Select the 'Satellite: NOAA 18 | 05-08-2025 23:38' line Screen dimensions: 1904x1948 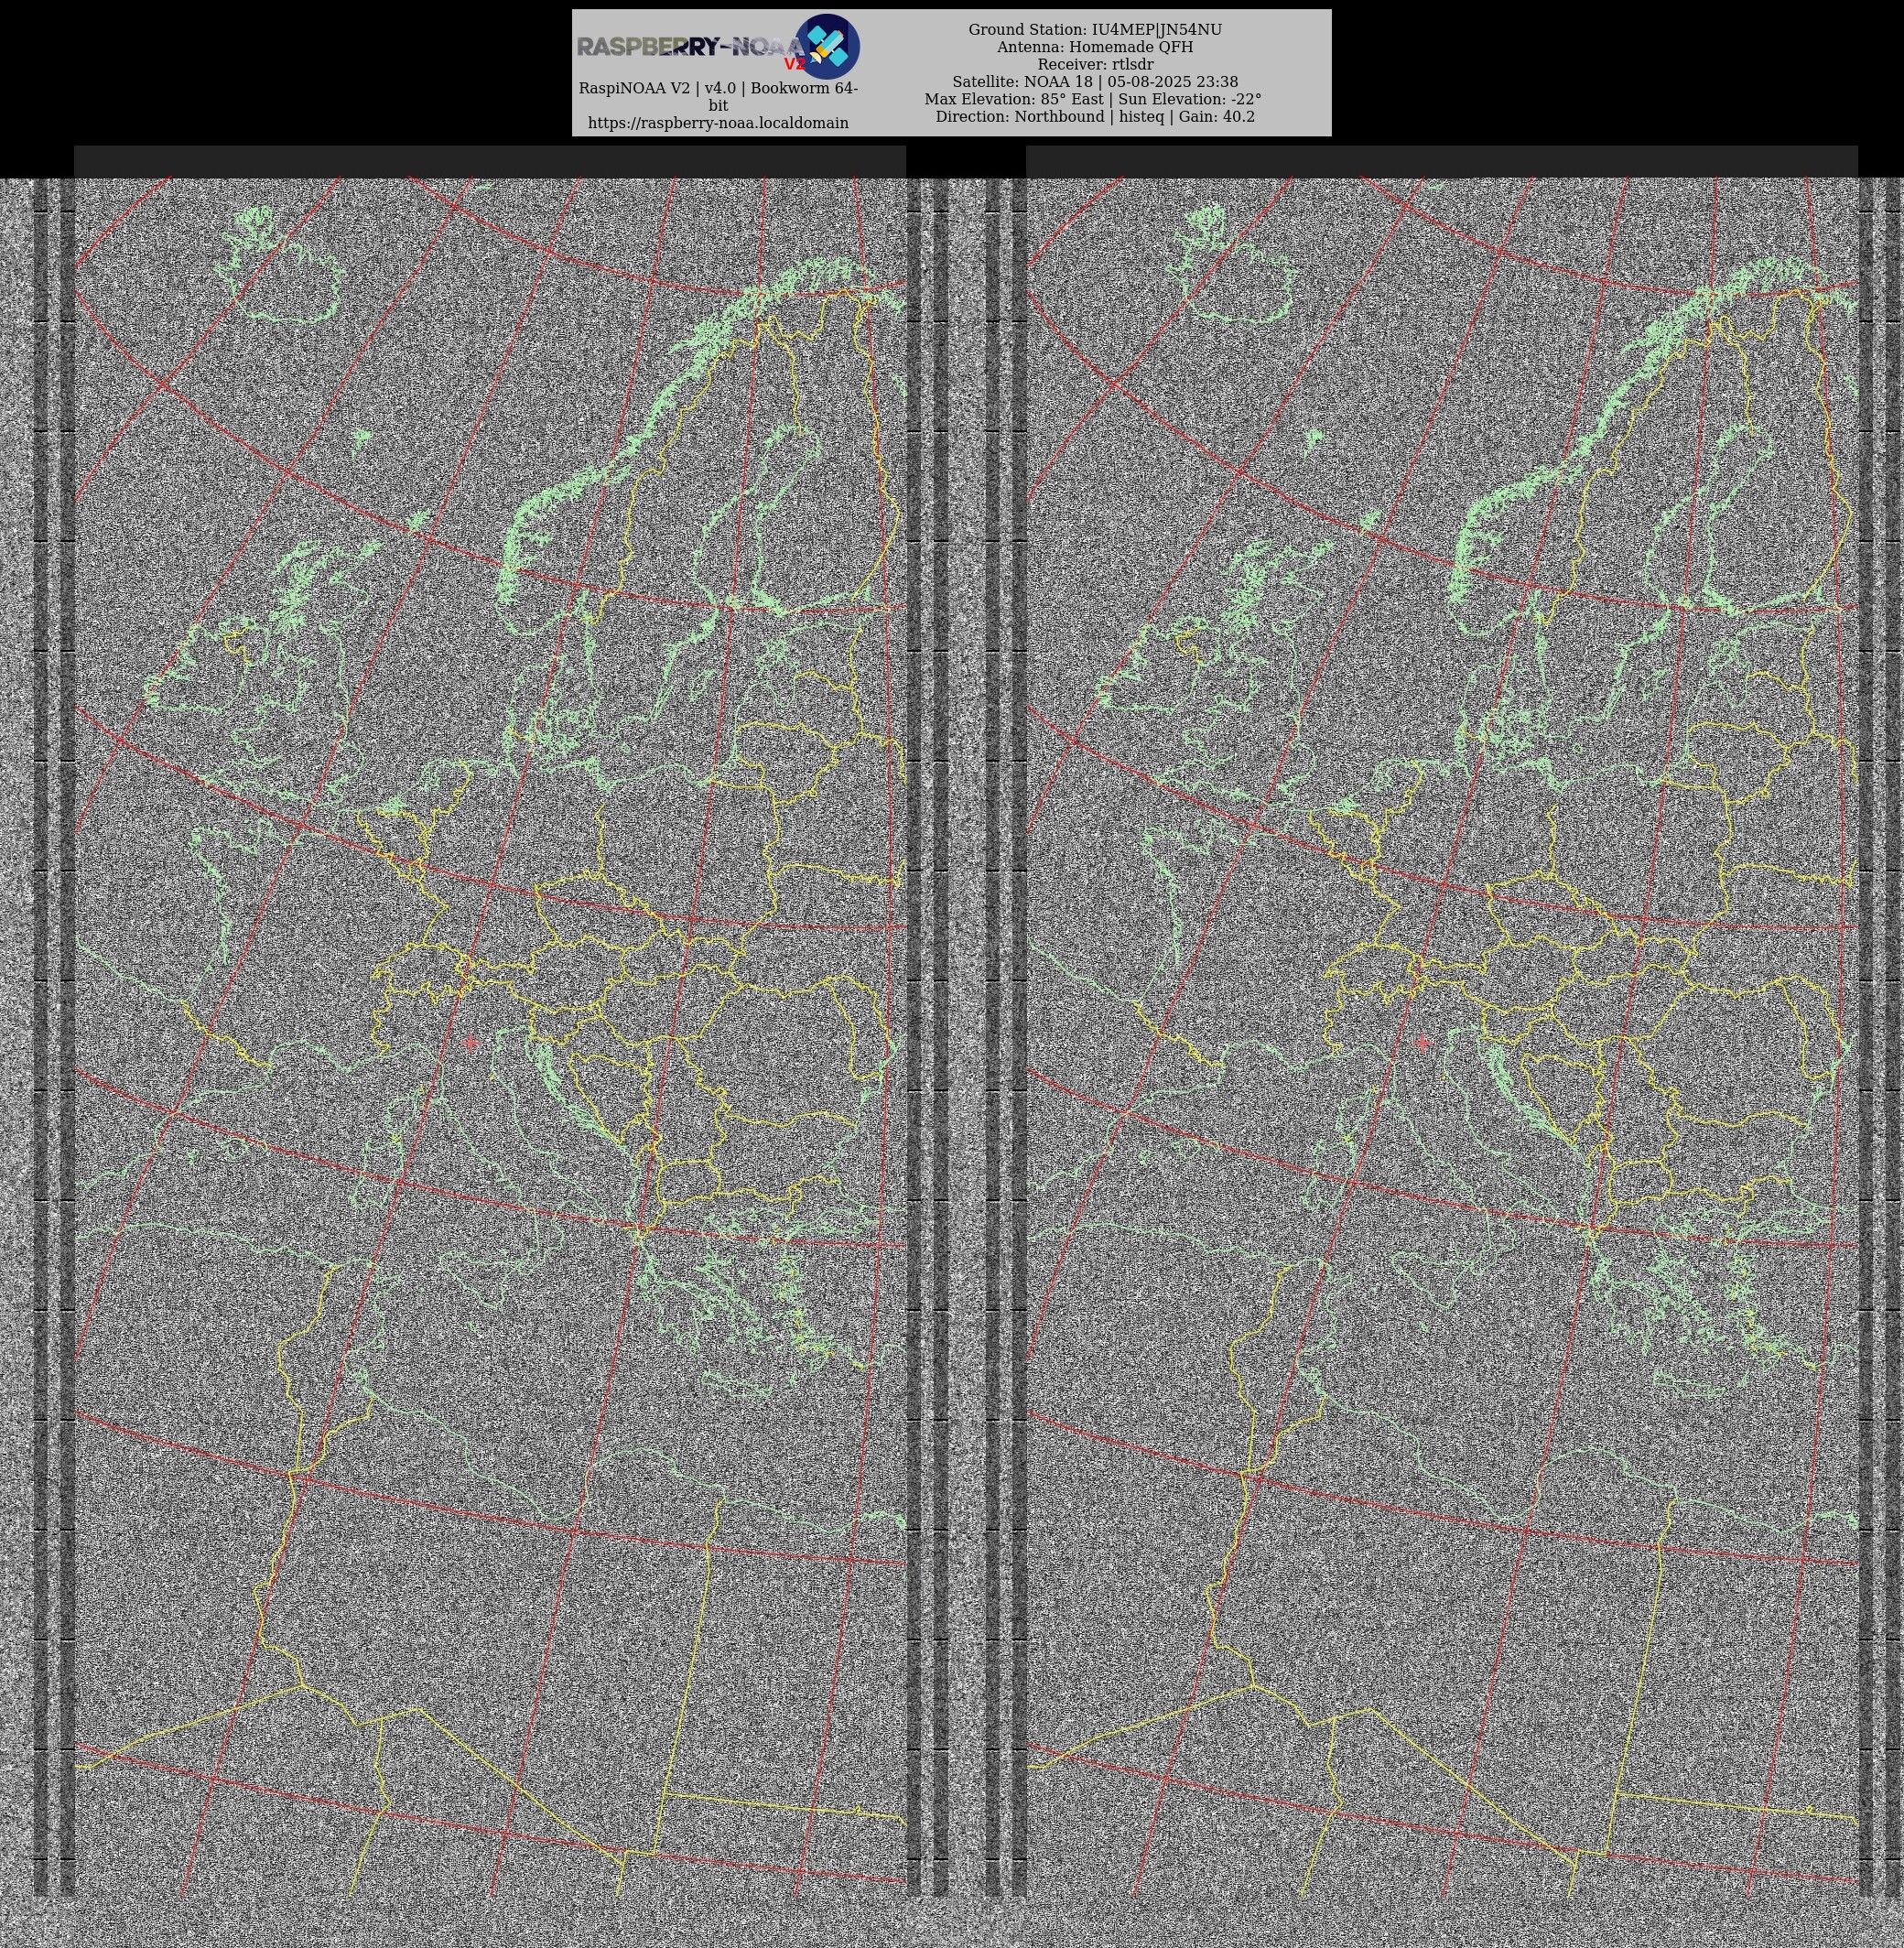1095,82
